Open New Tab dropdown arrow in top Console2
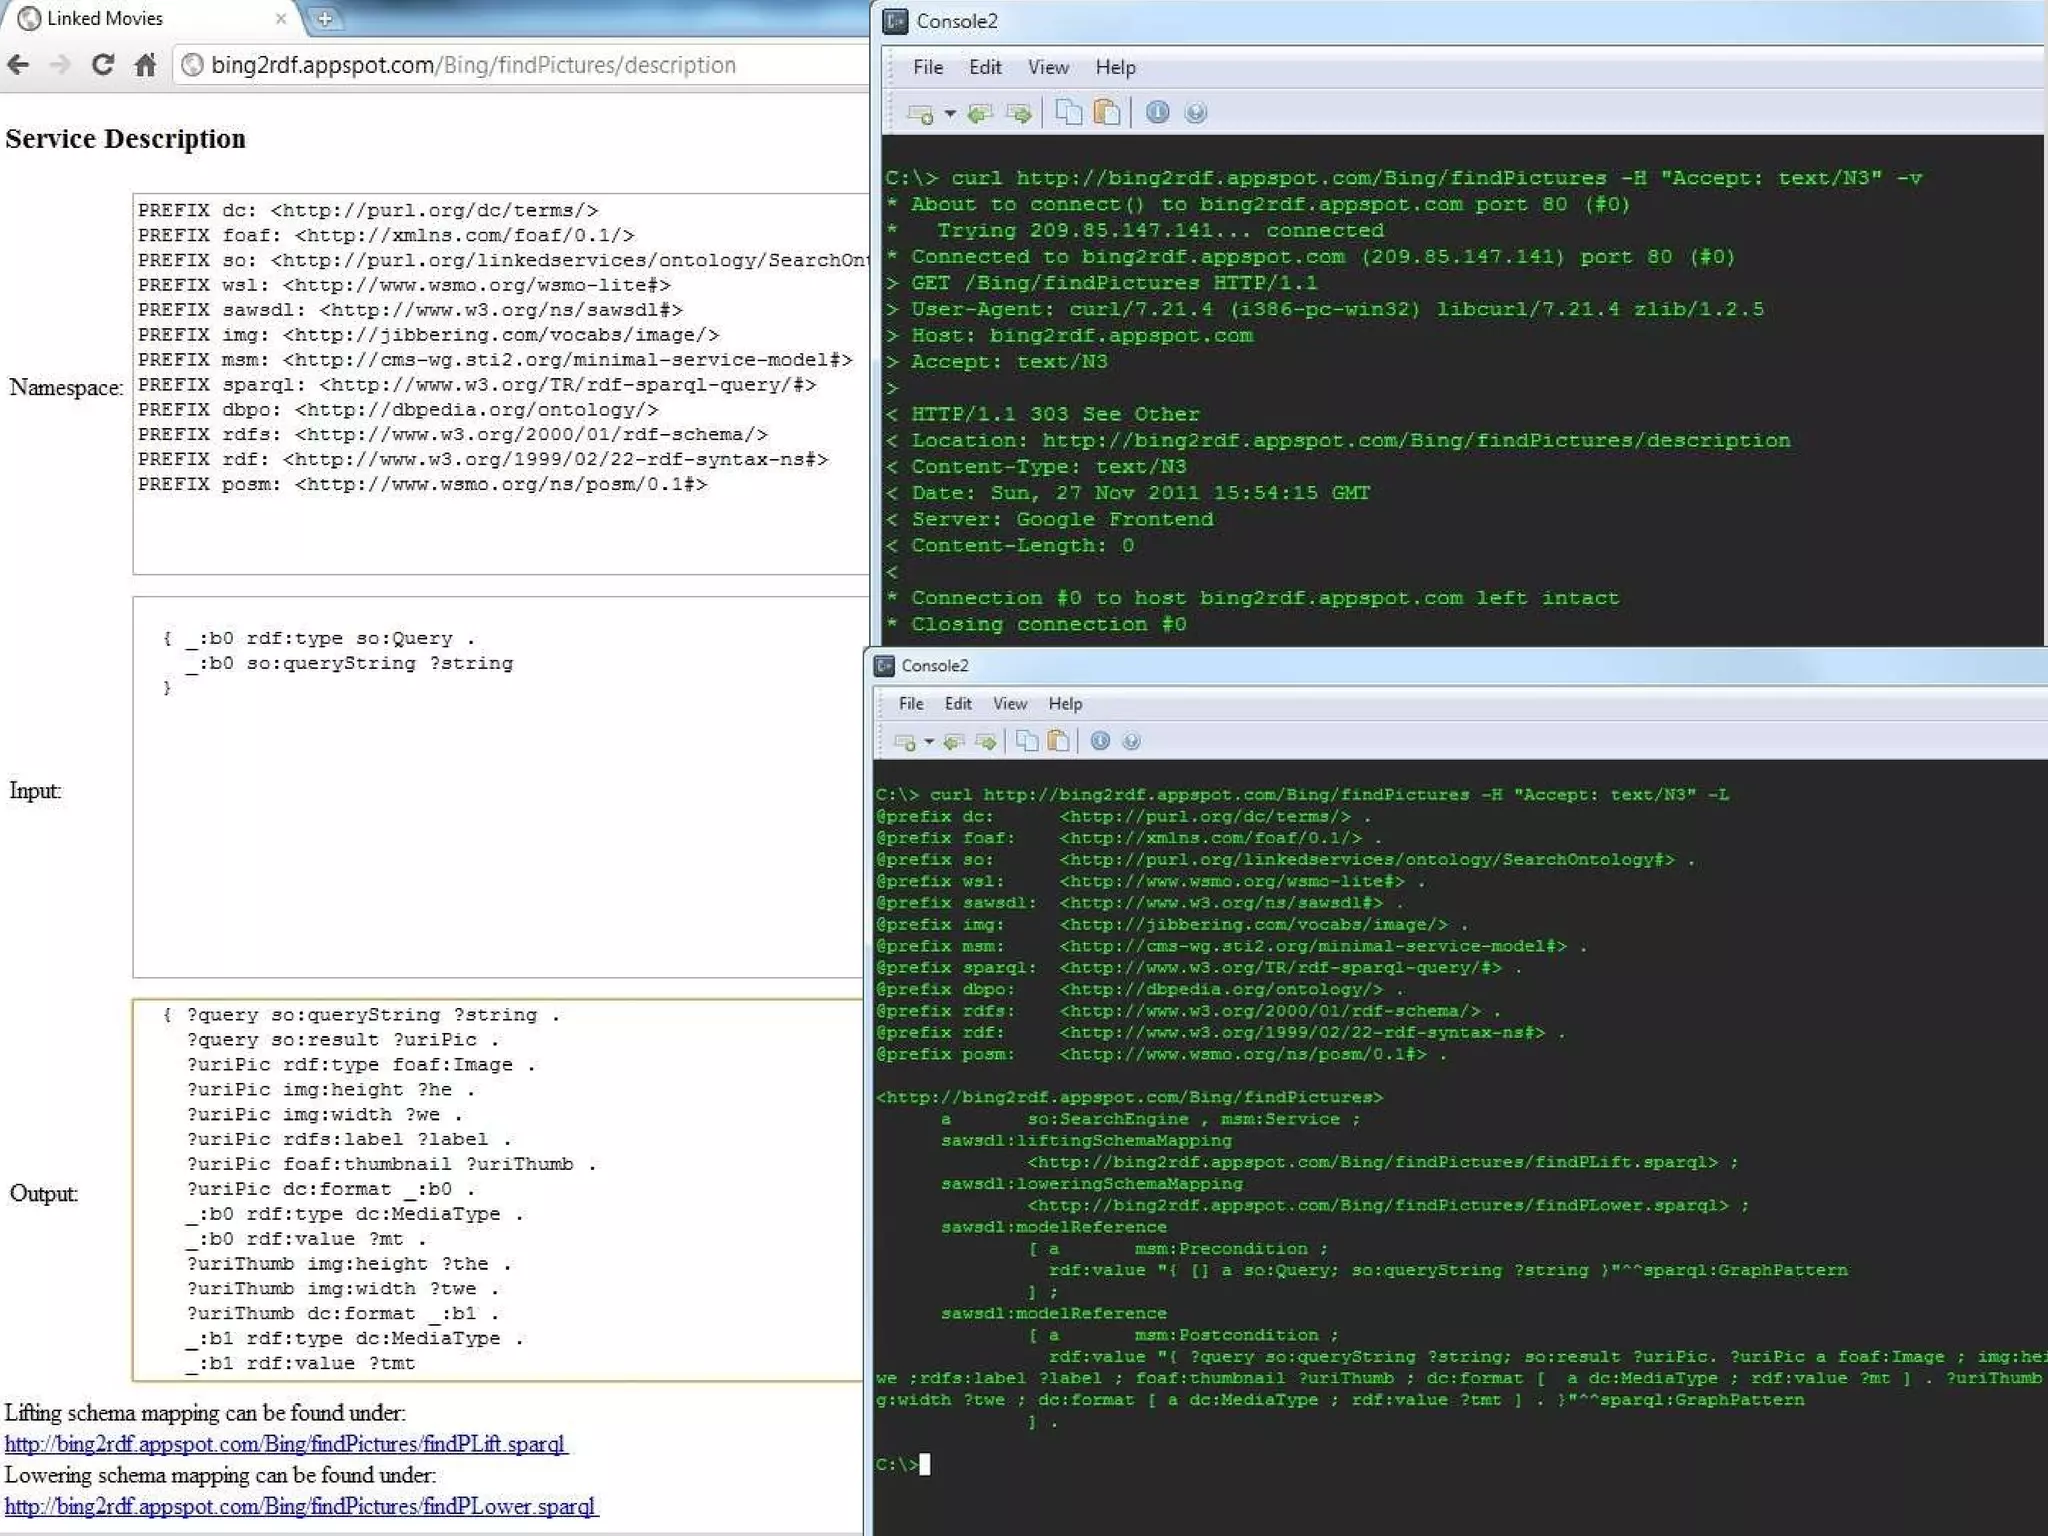2048x1536 pixels. click(x=950, y=113)
